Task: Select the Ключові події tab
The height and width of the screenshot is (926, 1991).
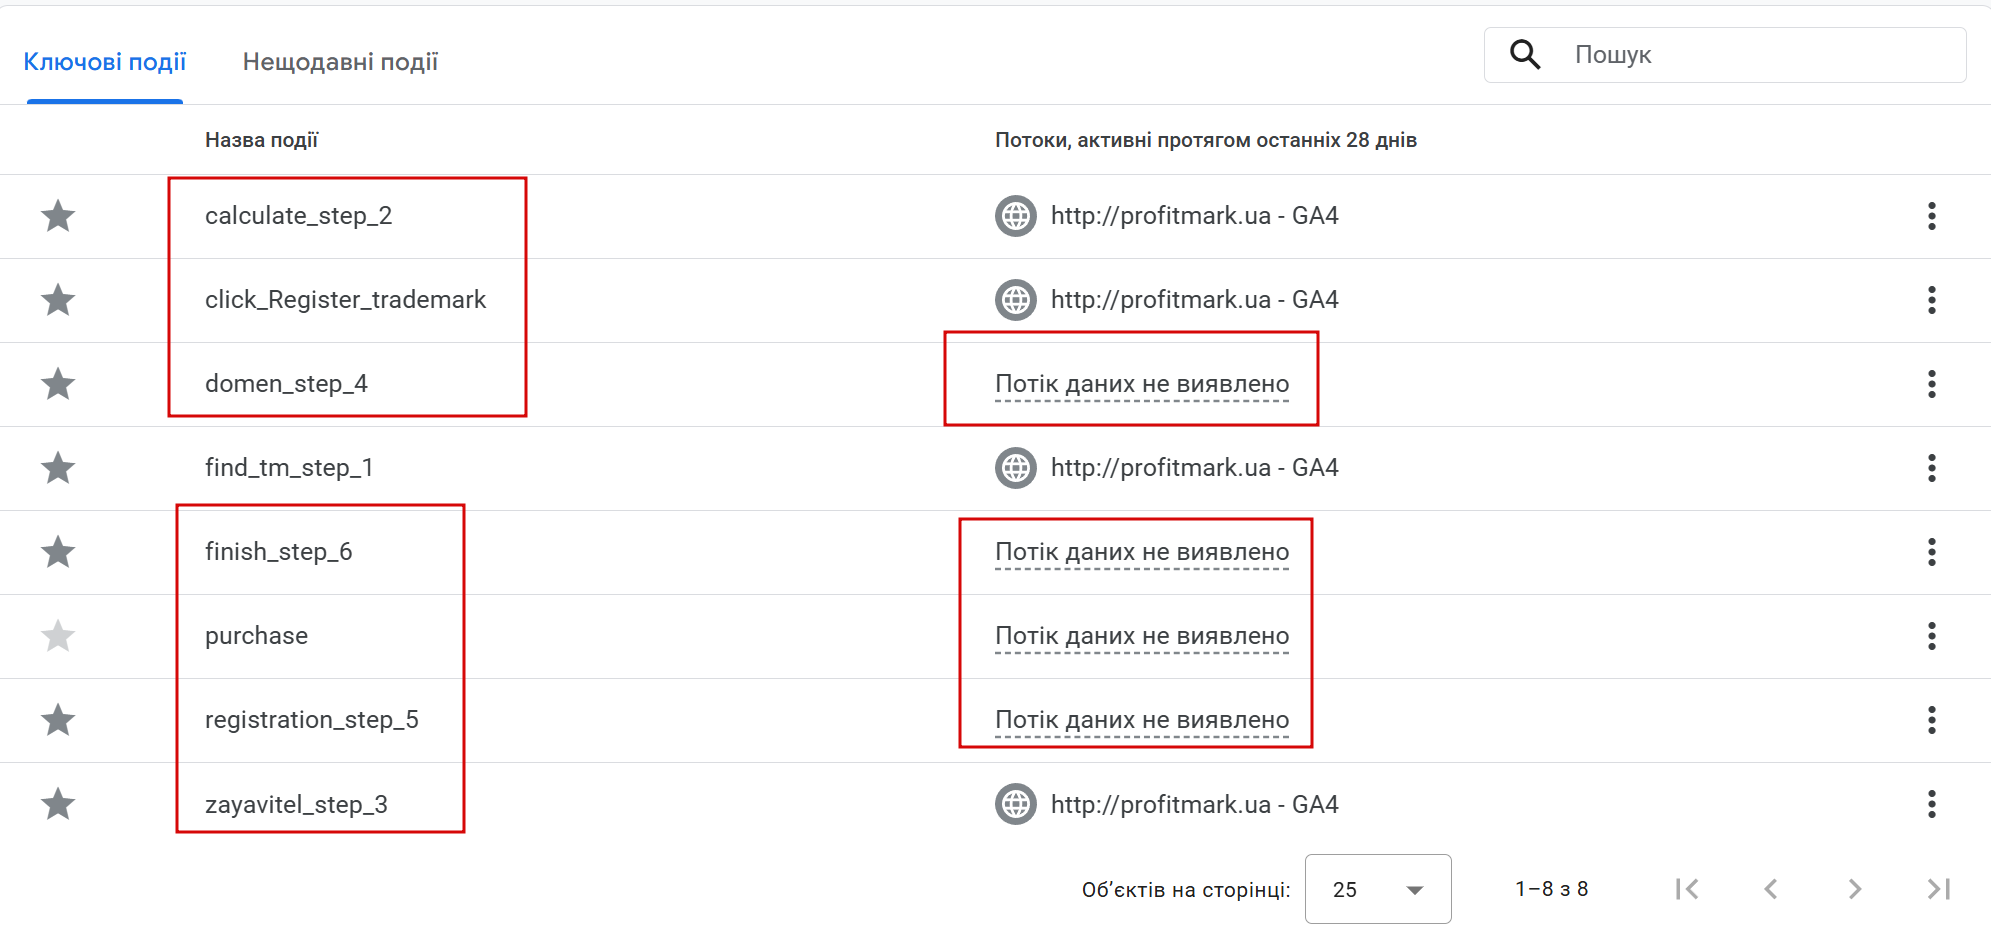Action: 105,62
